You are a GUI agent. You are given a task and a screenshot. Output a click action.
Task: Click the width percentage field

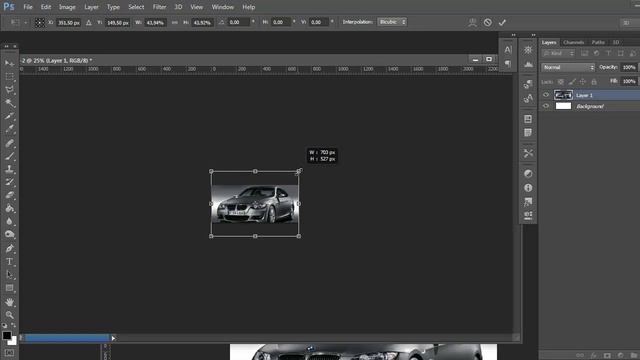tap(155, 22)
